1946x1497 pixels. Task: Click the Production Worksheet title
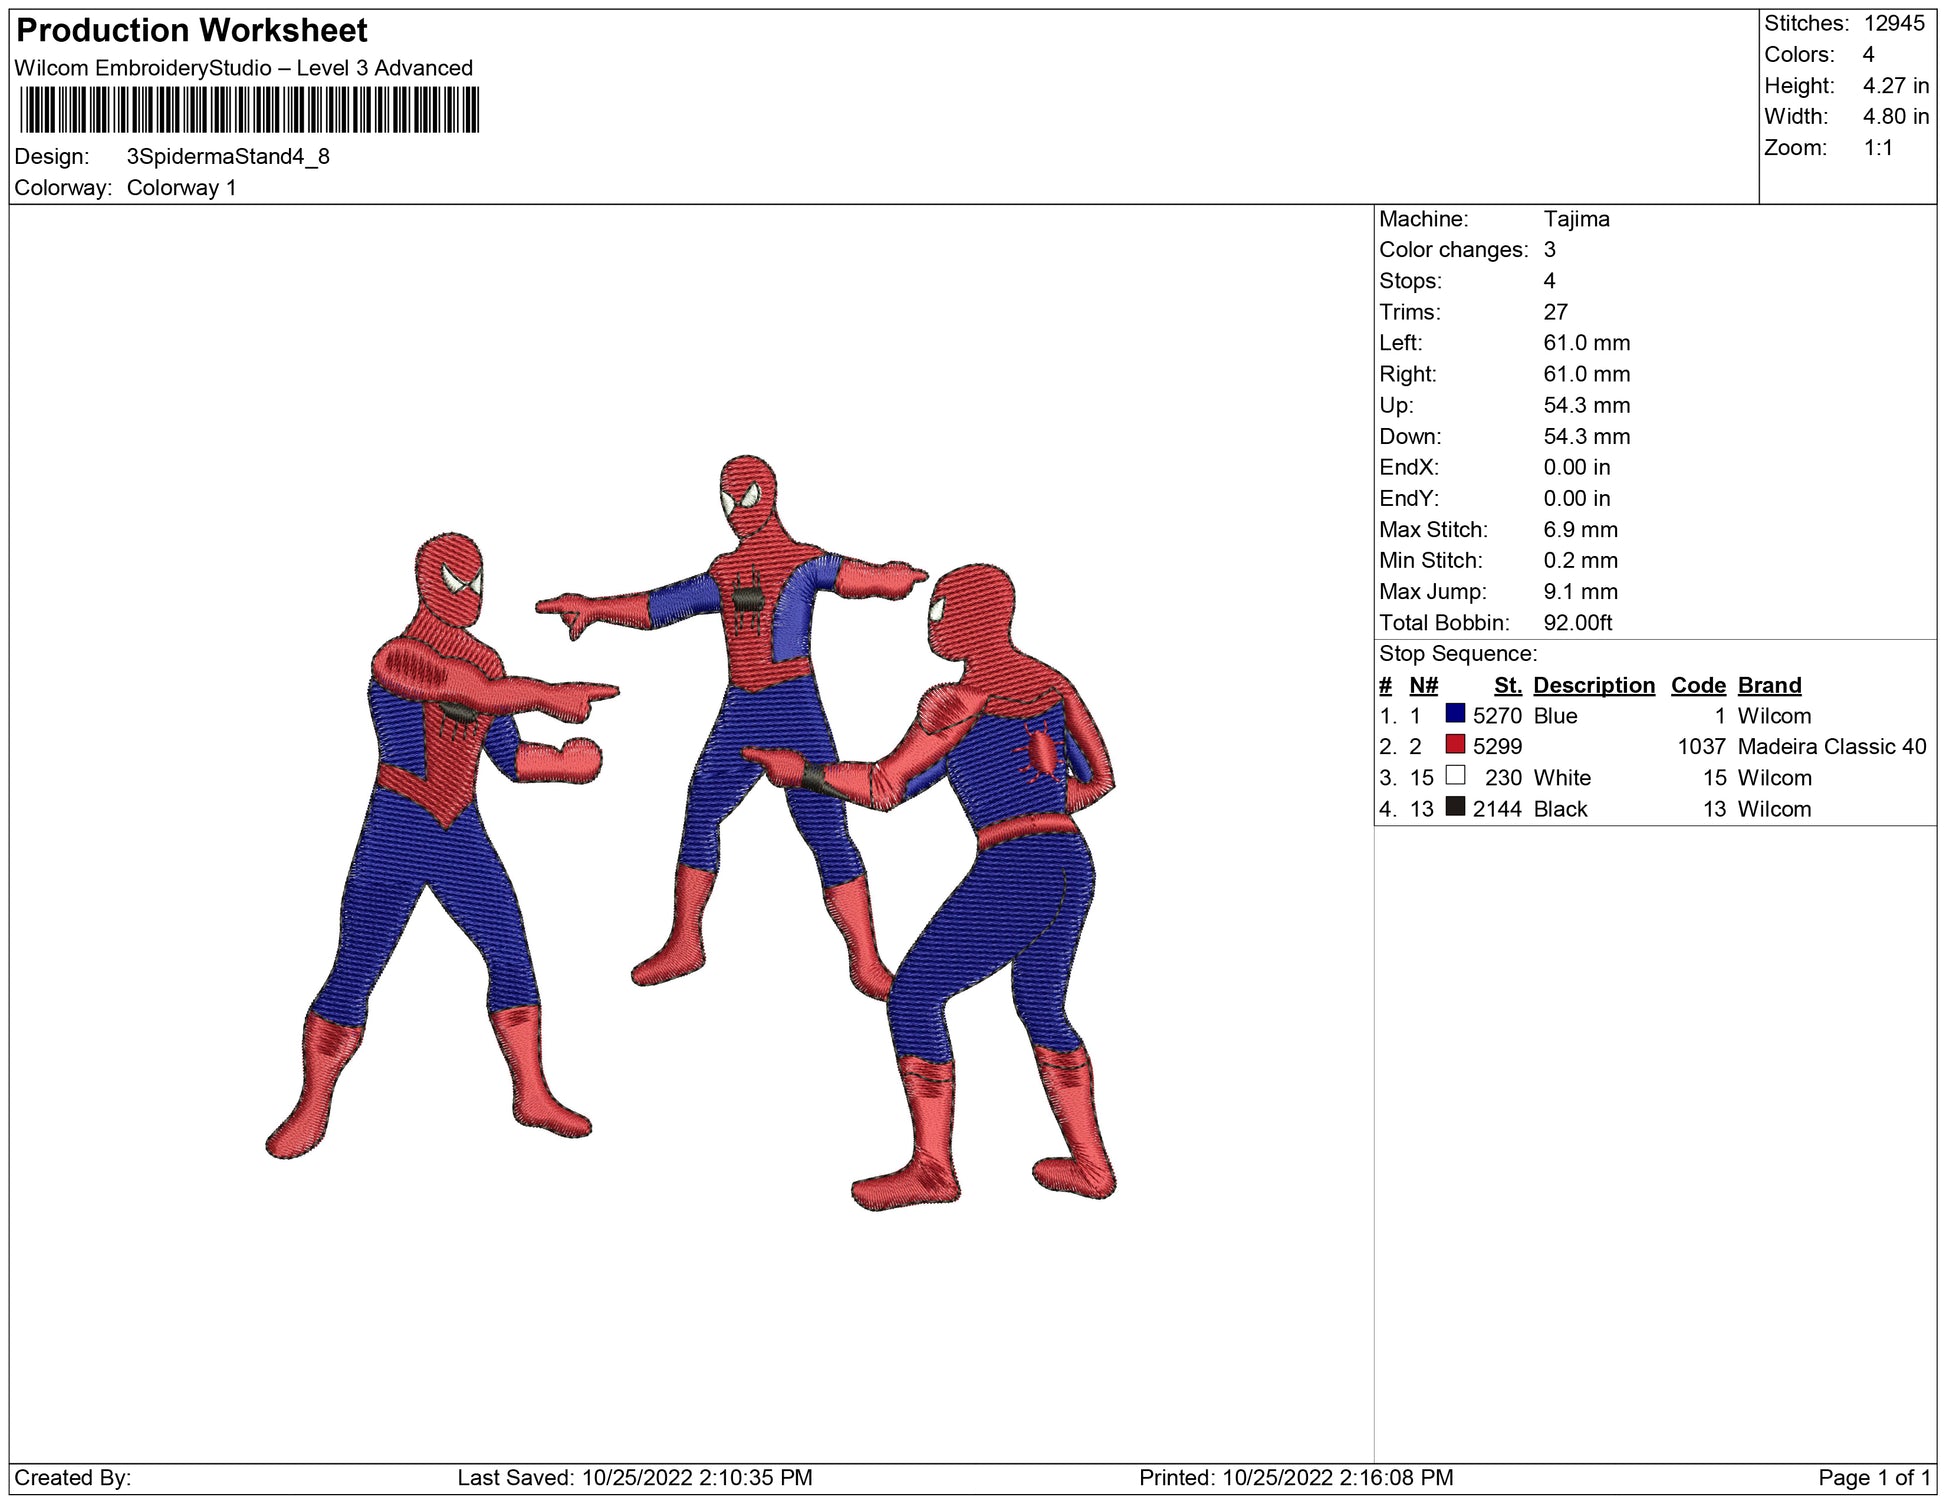coord(192,31)
